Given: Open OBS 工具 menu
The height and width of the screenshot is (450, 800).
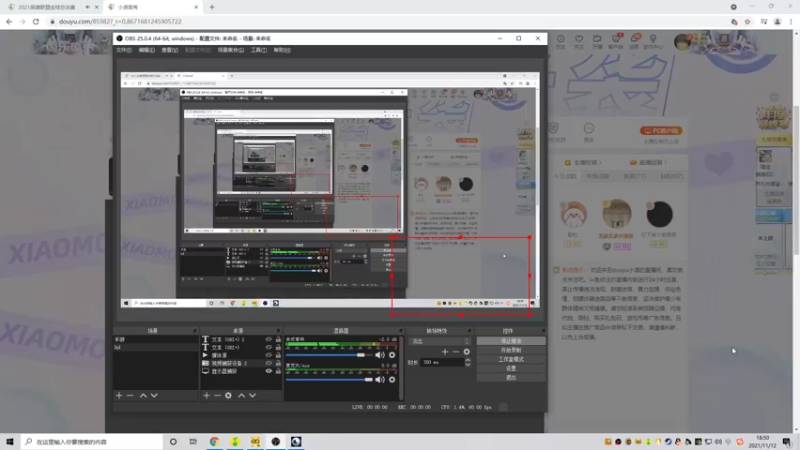Looking at the screenshot, I should 259,50.
